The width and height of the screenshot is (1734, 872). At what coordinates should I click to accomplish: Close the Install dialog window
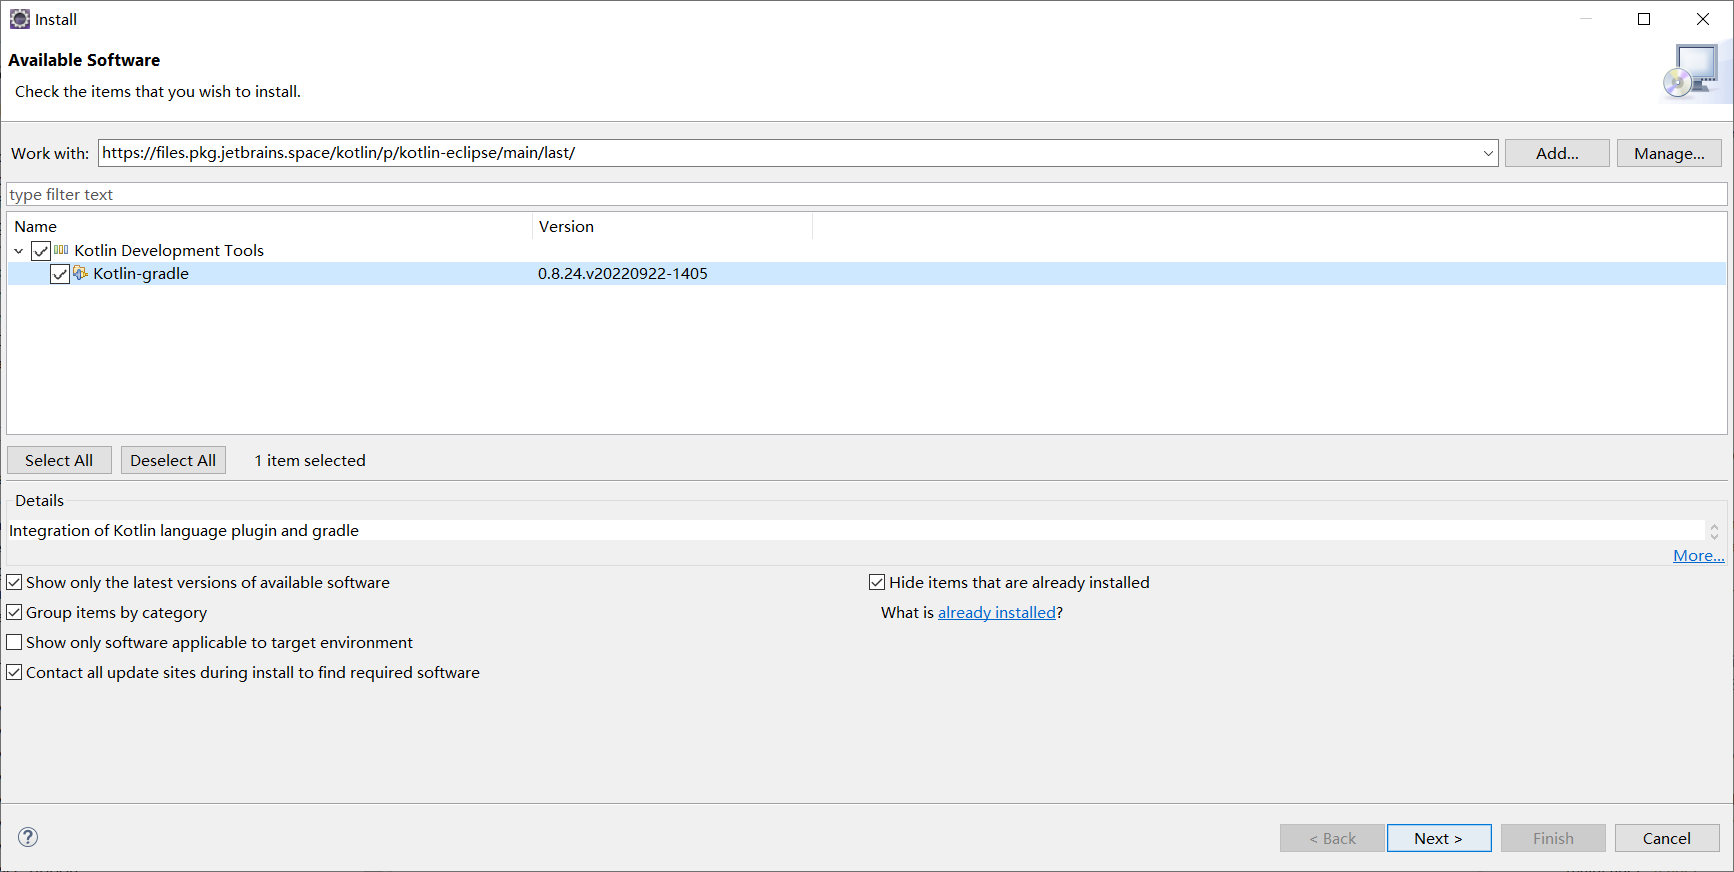[x=1702, y=19]
